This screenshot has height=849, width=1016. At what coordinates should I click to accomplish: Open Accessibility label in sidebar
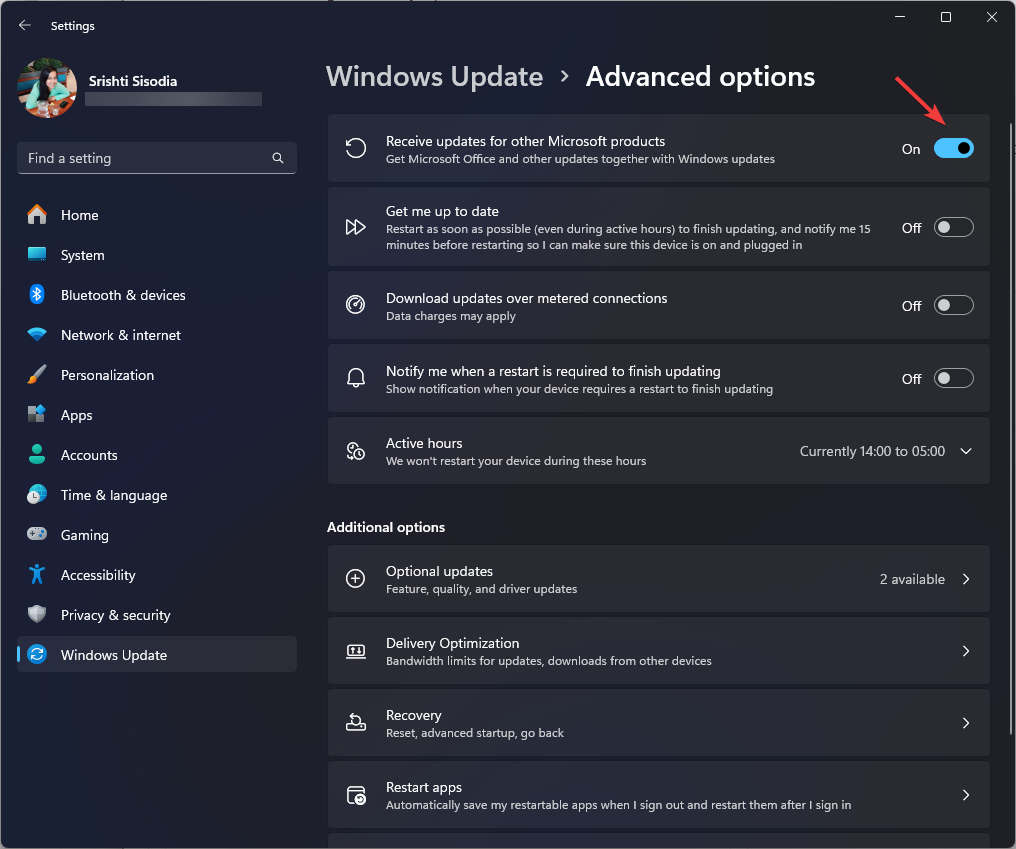[x=98, y=576]
